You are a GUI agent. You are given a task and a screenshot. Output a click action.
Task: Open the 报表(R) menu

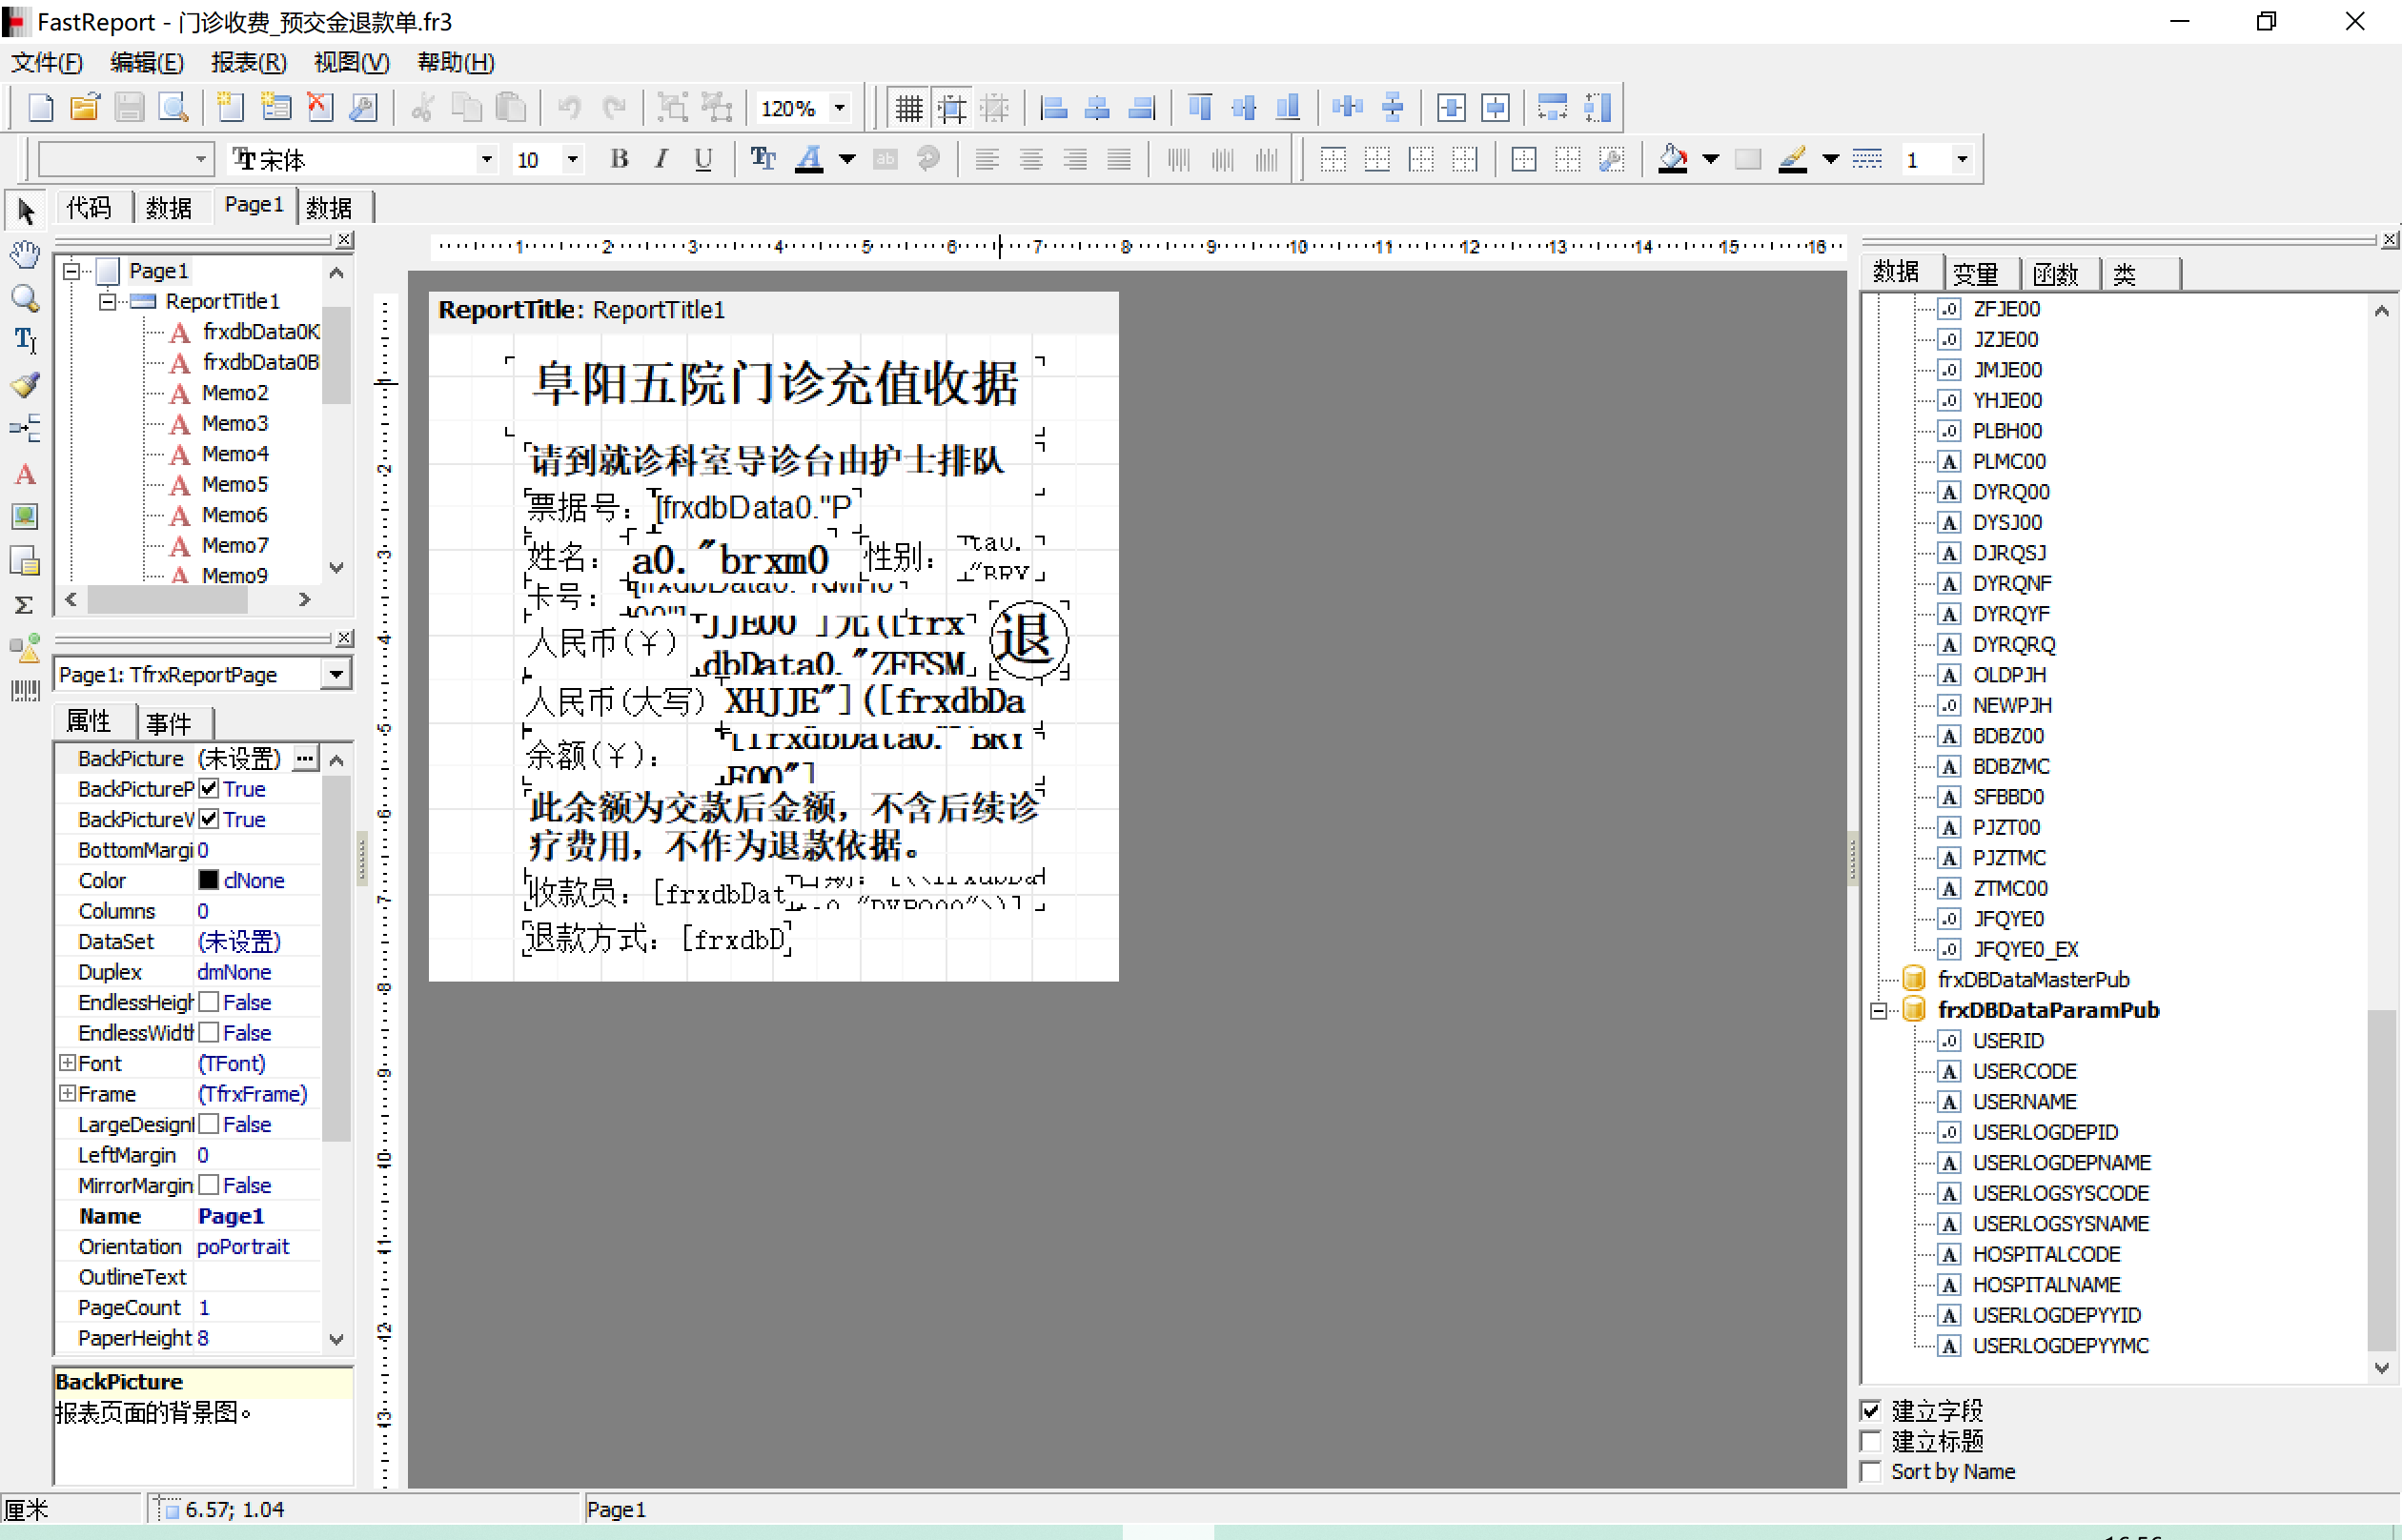click(x=248, y=63)
